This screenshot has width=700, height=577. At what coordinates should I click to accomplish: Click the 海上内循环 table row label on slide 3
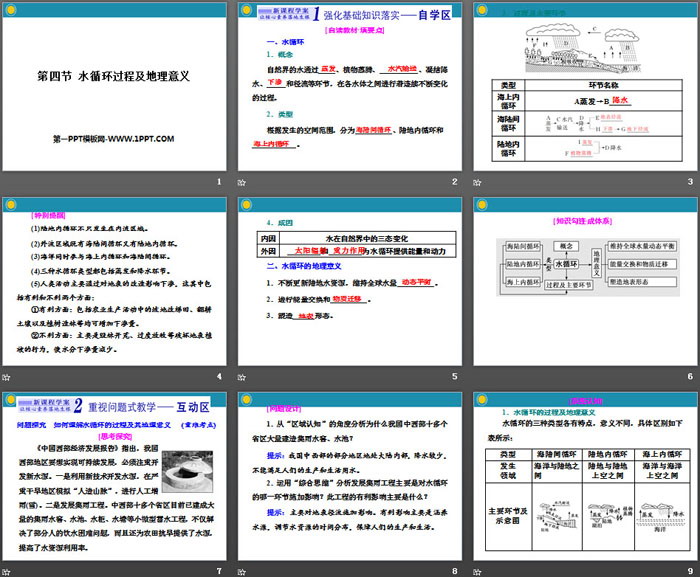click(x=508, y=101)
